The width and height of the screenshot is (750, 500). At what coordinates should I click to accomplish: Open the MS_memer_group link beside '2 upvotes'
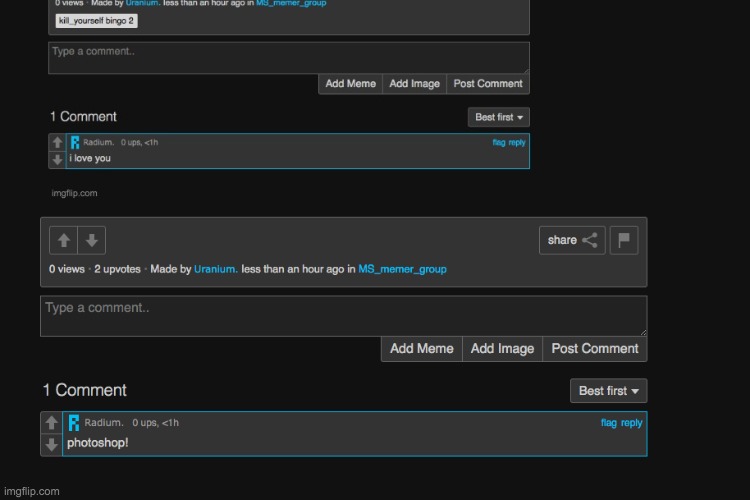click(x=402, y=269)
